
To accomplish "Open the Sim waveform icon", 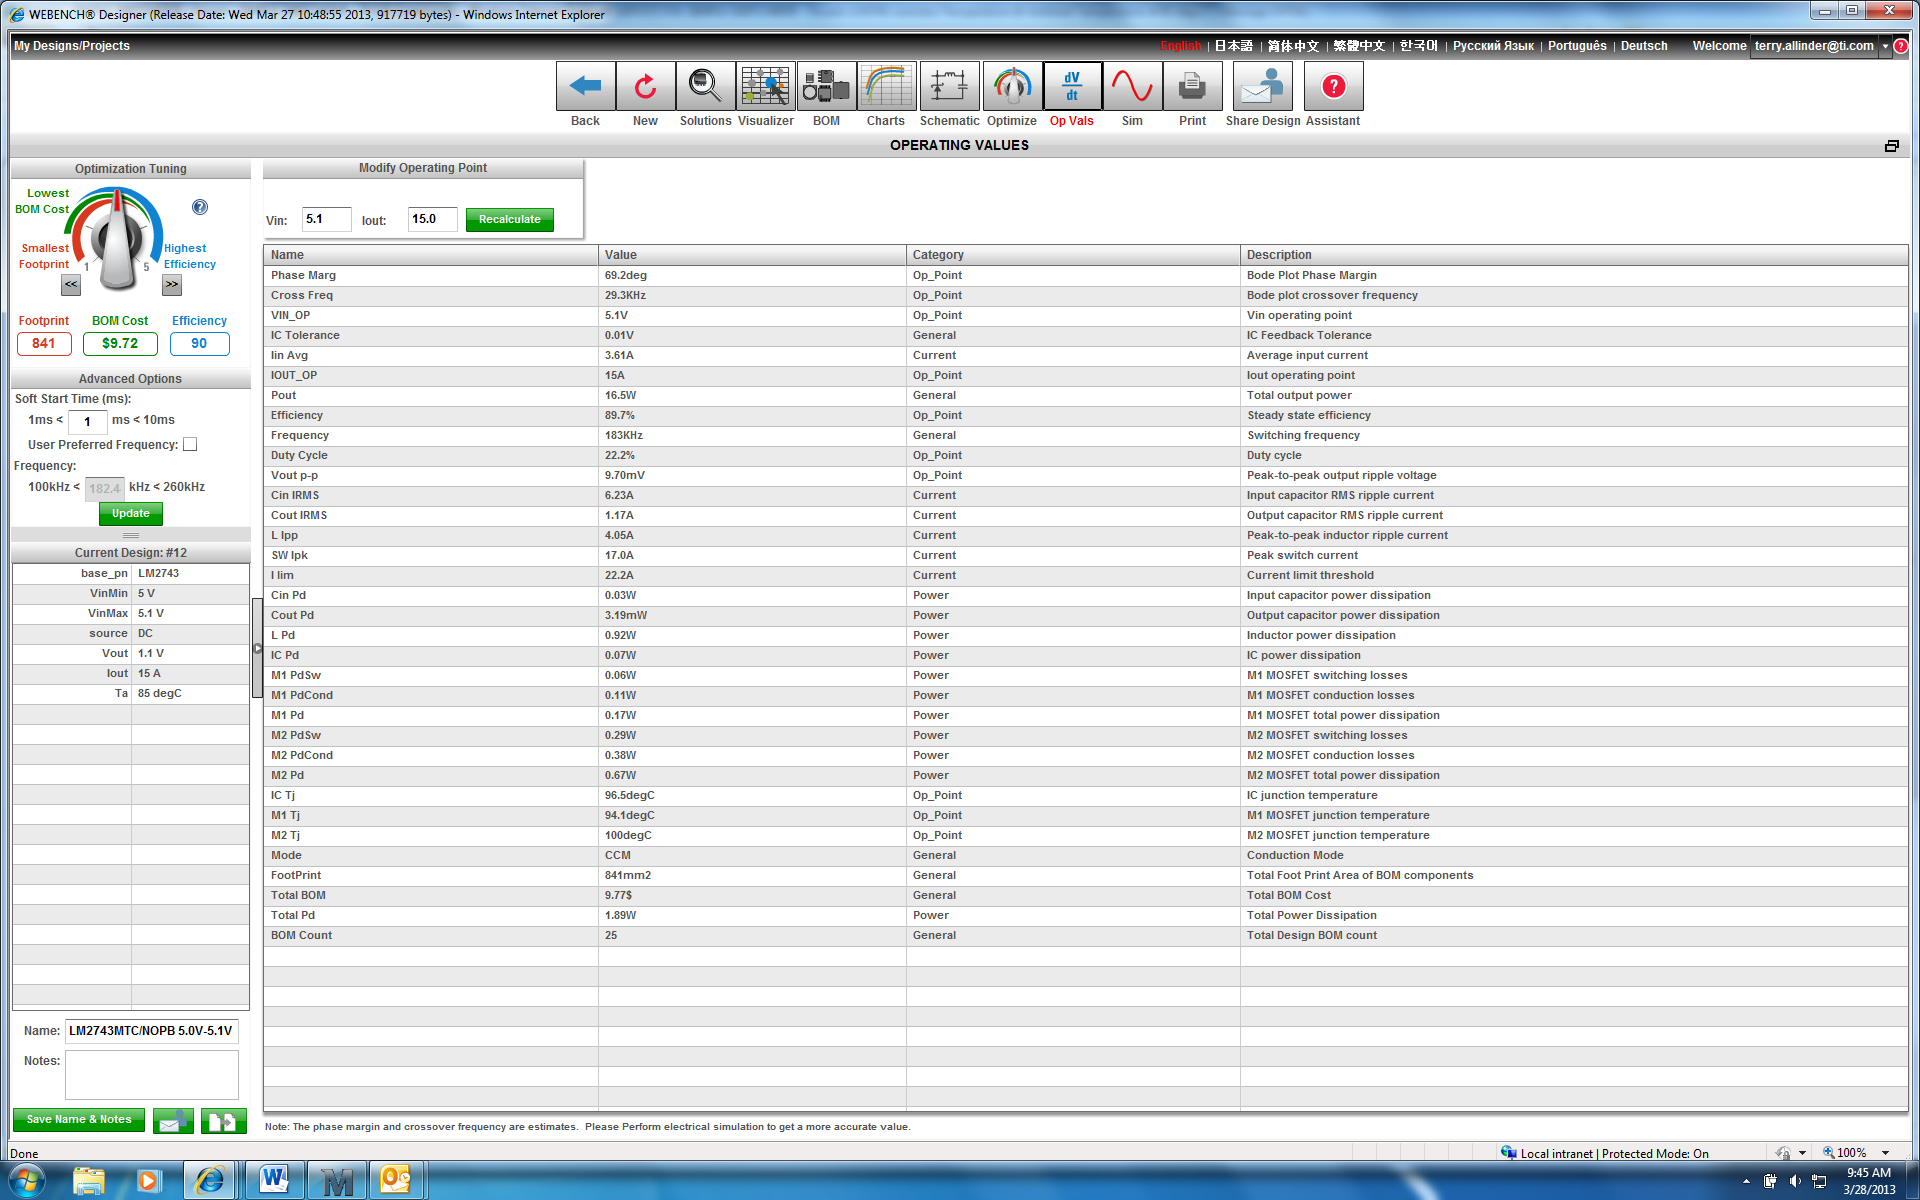I will click(1132, 87).
